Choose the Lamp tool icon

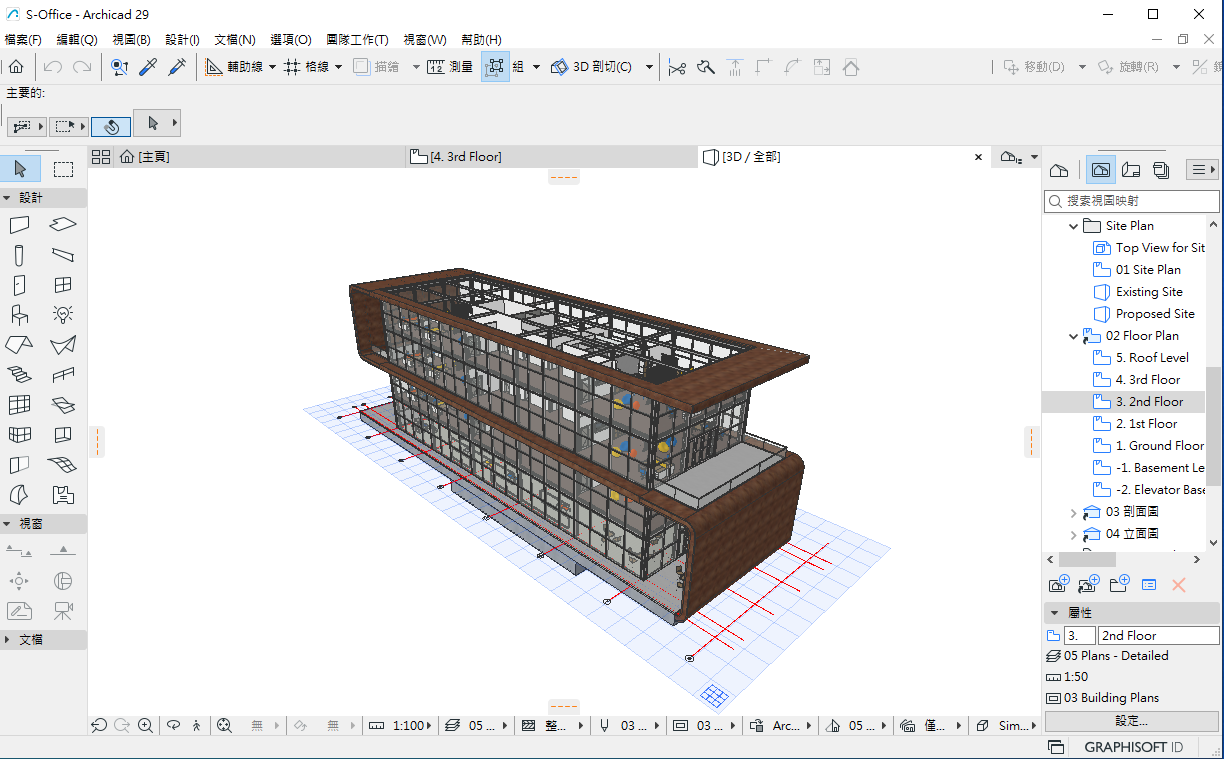(x=63, y=315)
